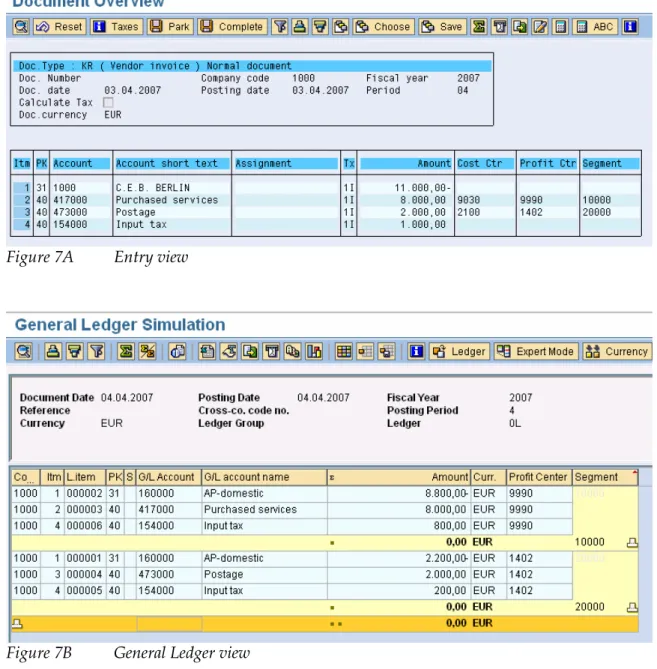Set filter via funnel icon in Document Overview toolbar
This screenshot has height=669, width=657.
[280, 27]
